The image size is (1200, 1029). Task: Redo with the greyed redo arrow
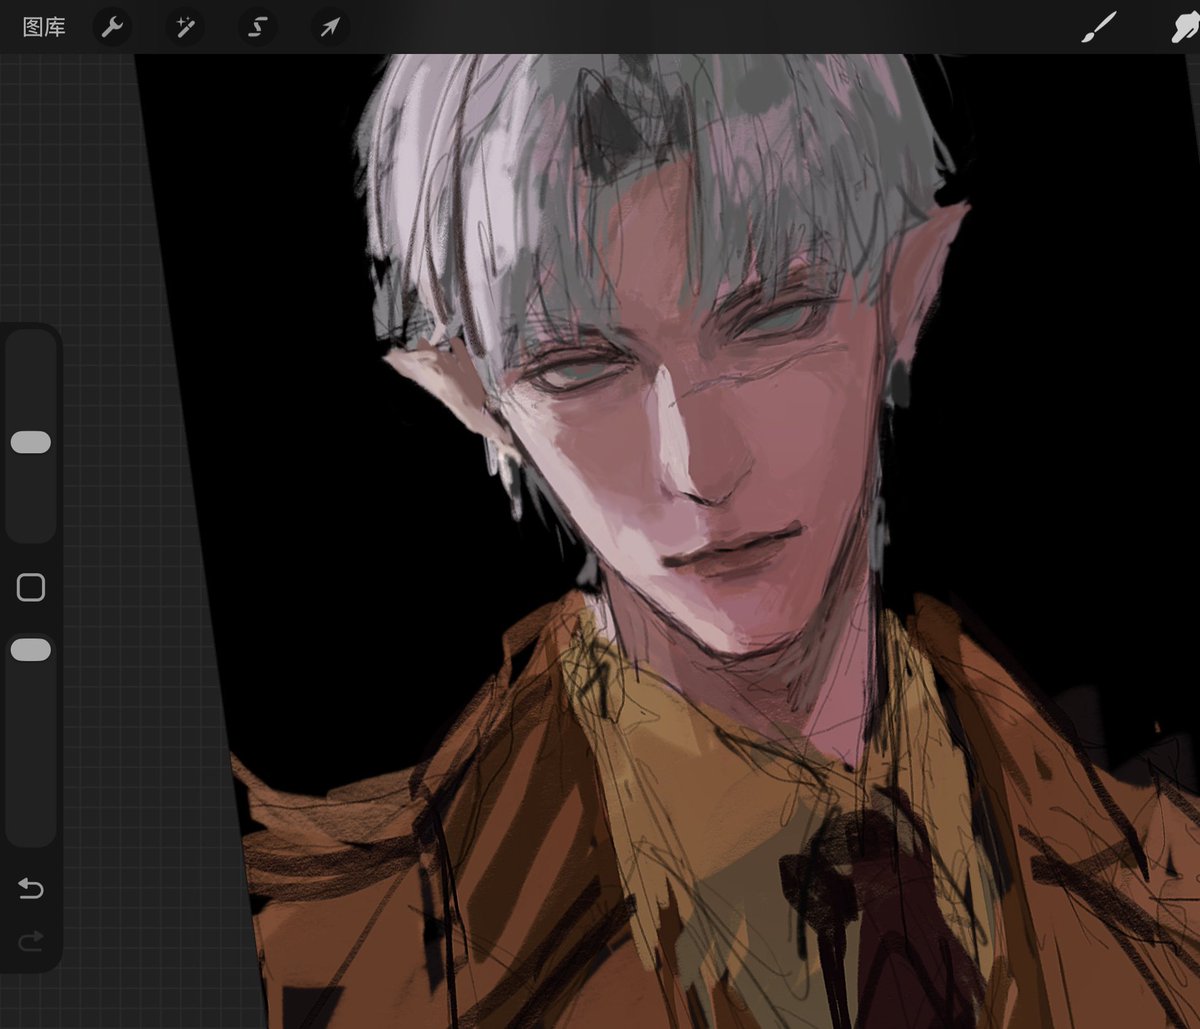tap(31, 940)
